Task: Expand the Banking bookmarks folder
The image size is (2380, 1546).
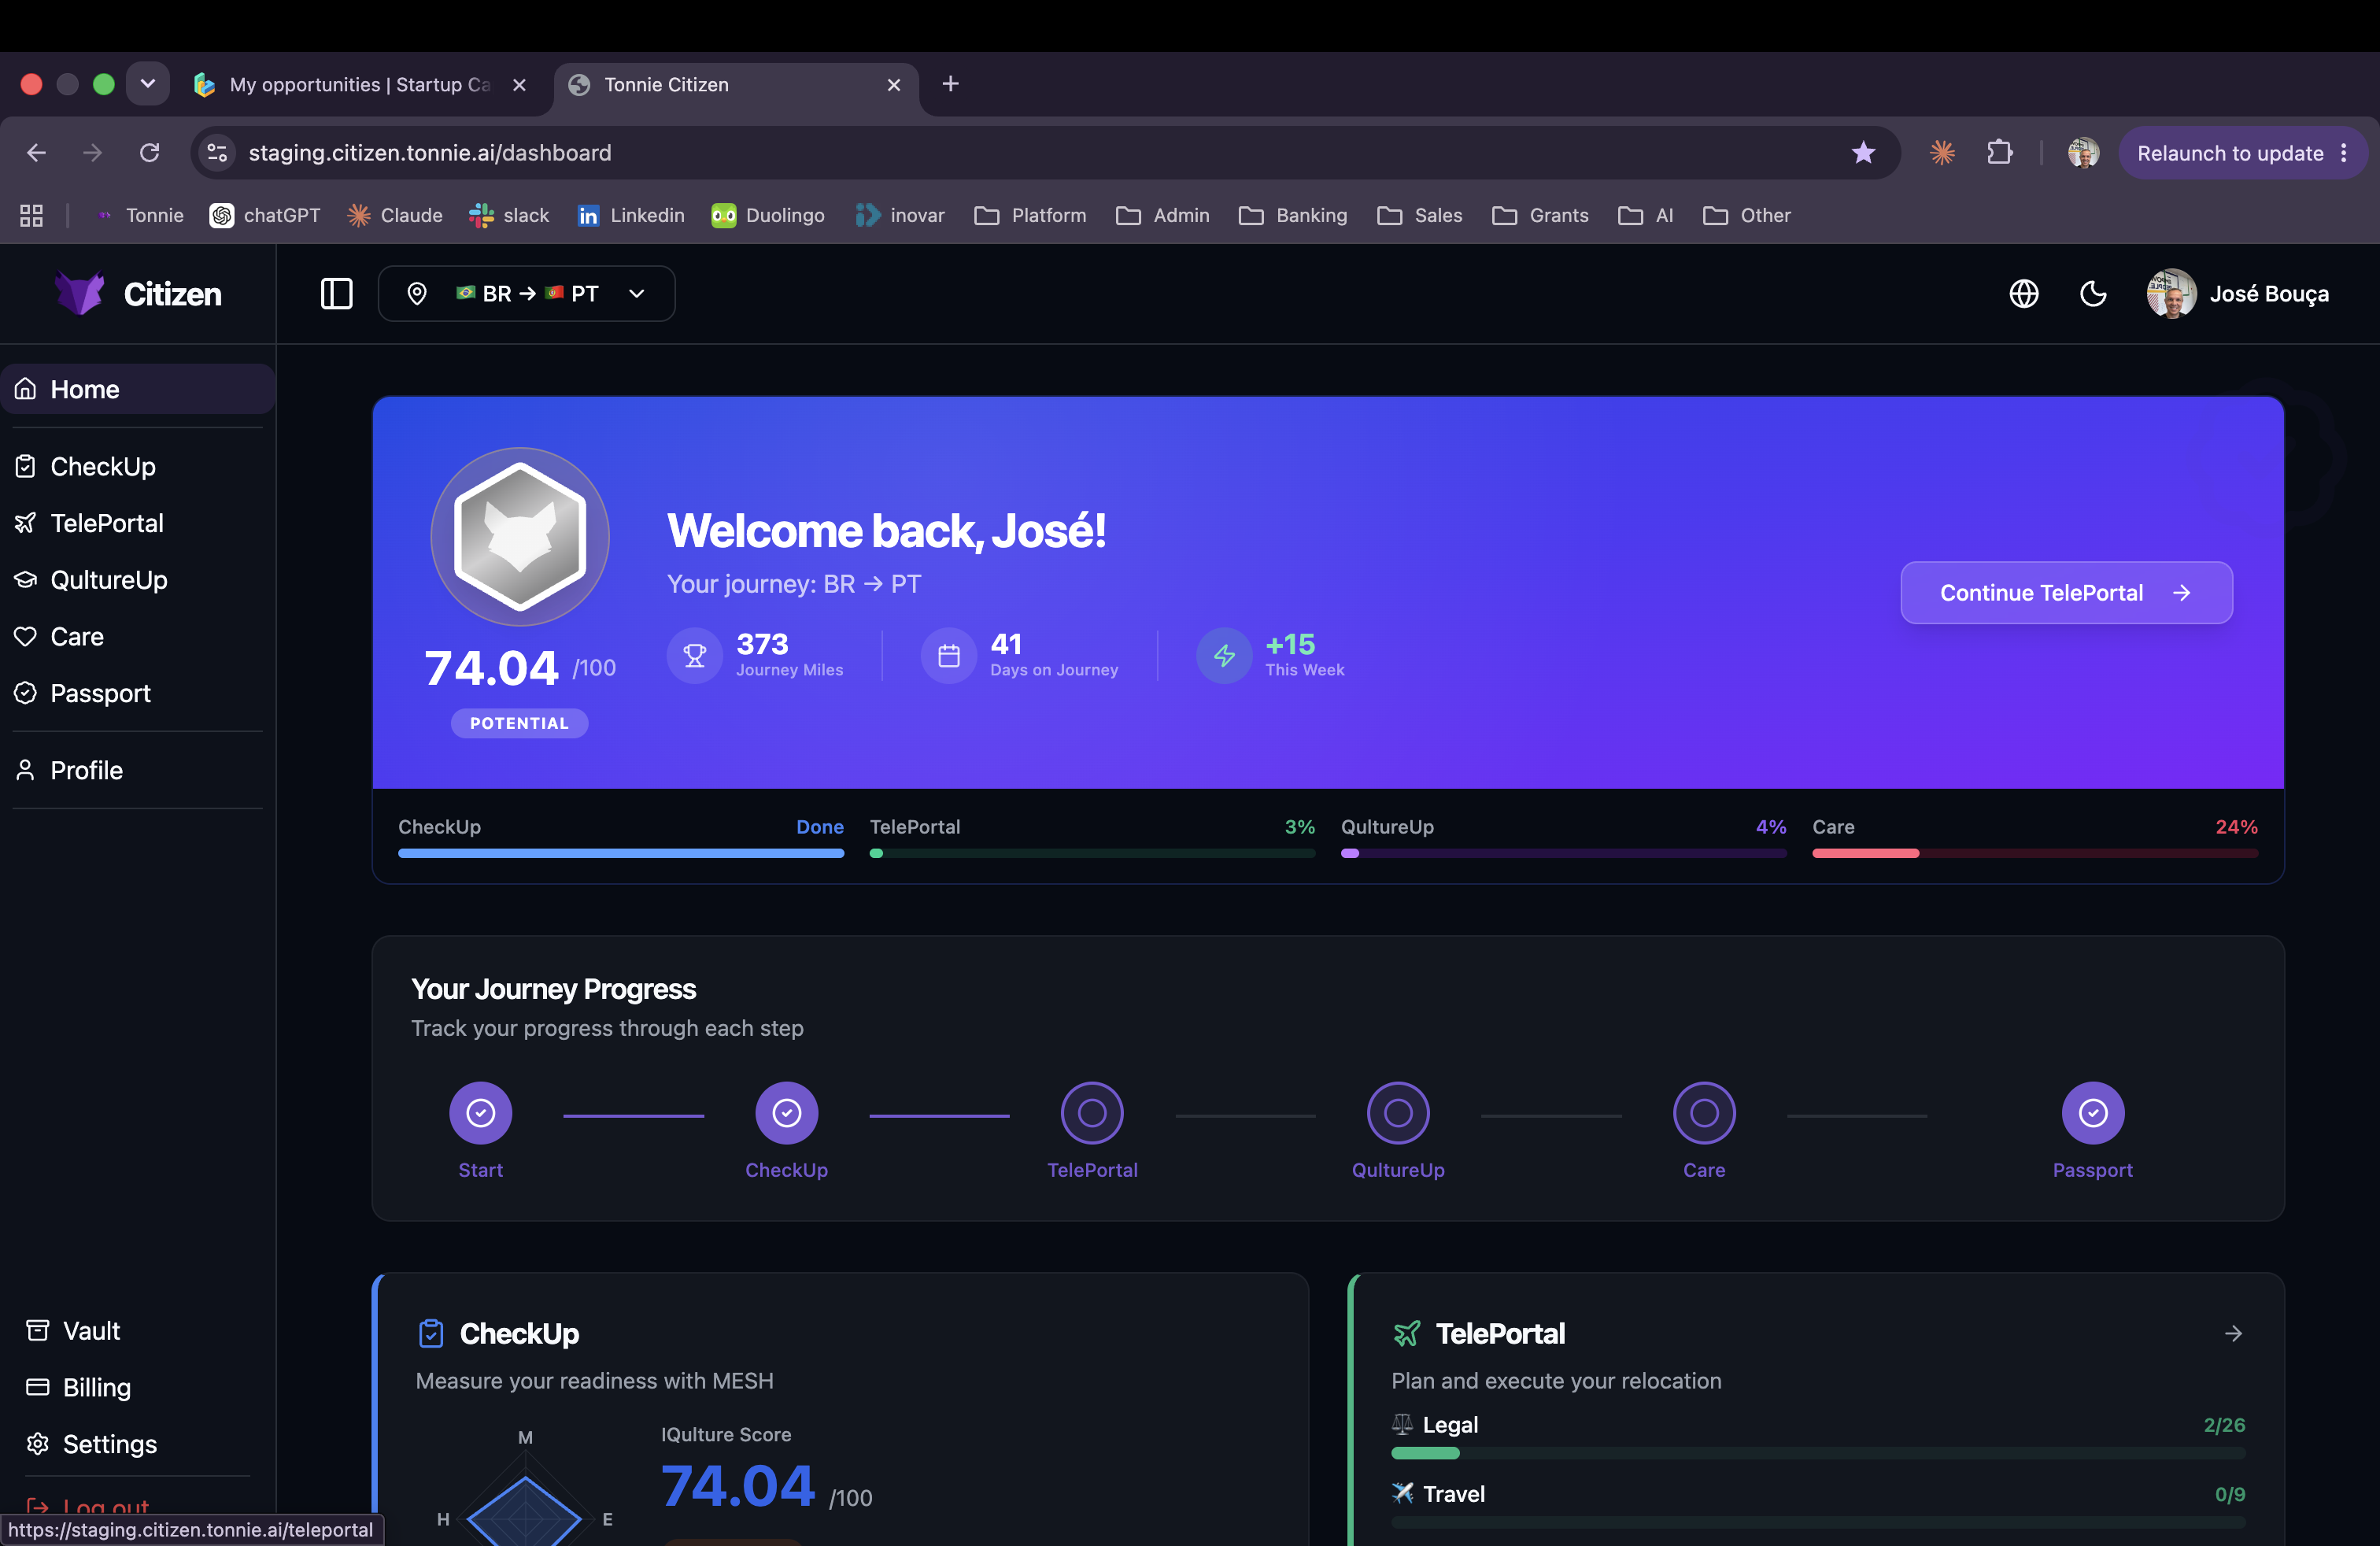Action: tap(1293, 215)
